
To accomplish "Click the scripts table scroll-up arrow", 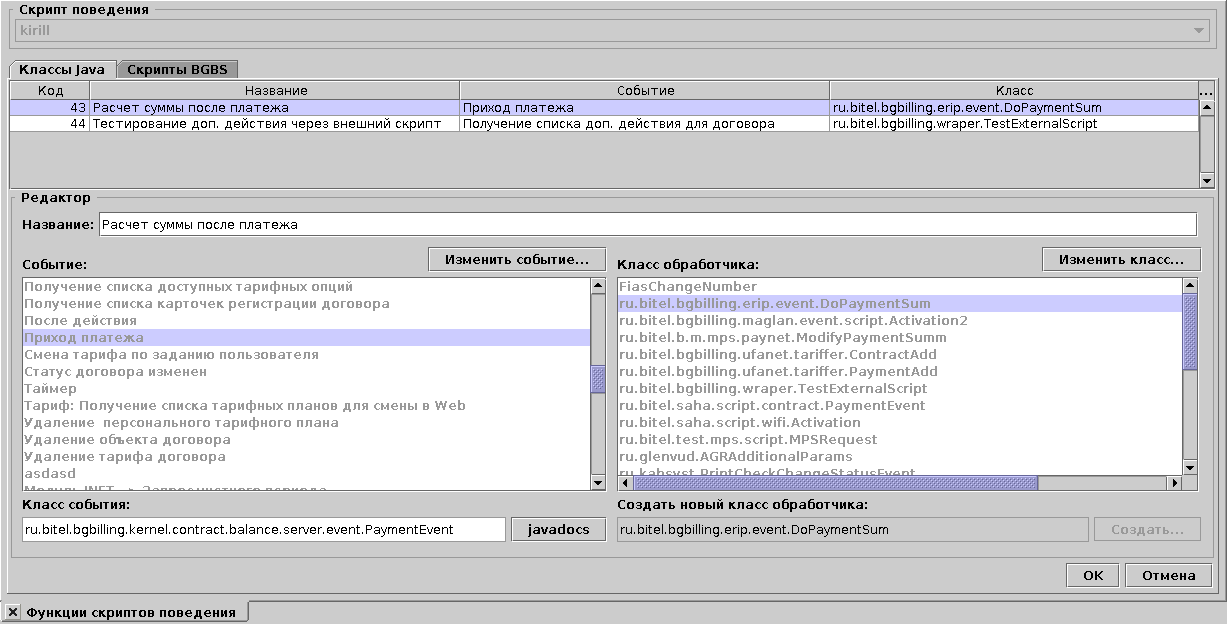I will [x=1206, y=107].
